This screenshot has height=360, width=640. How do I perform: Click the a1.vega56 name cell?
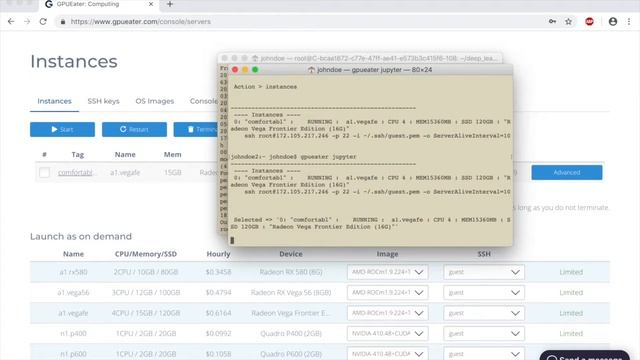tap(73, 293)
